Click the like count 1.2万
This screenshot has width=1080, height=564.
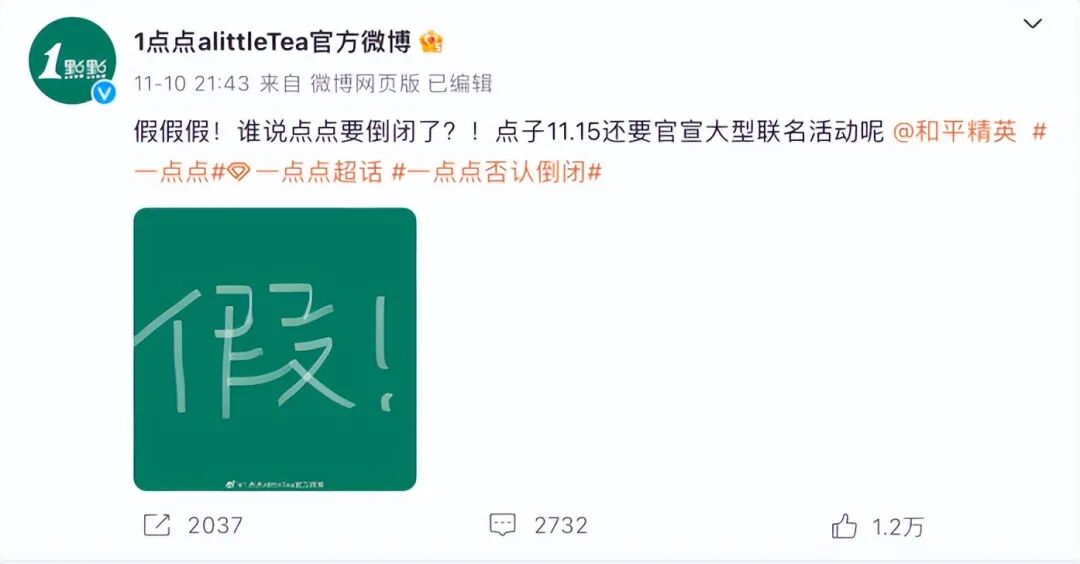tap(897, 528)
